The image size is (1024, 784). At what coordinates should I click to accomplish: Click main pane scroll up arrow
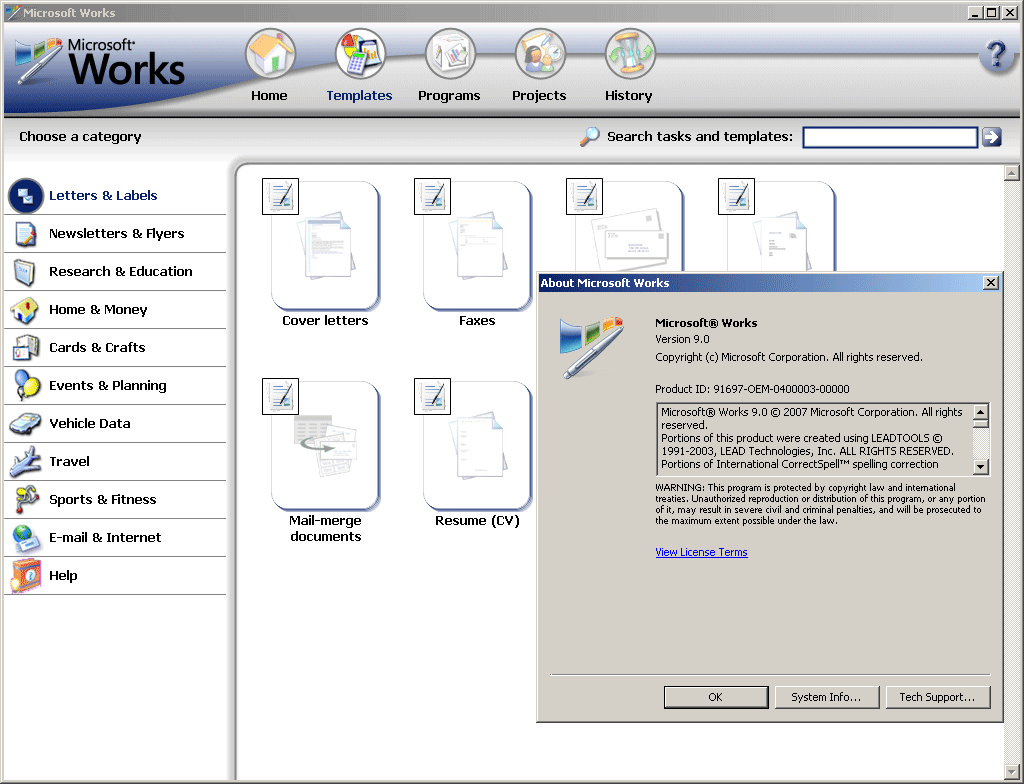[x=1012, y=173]
